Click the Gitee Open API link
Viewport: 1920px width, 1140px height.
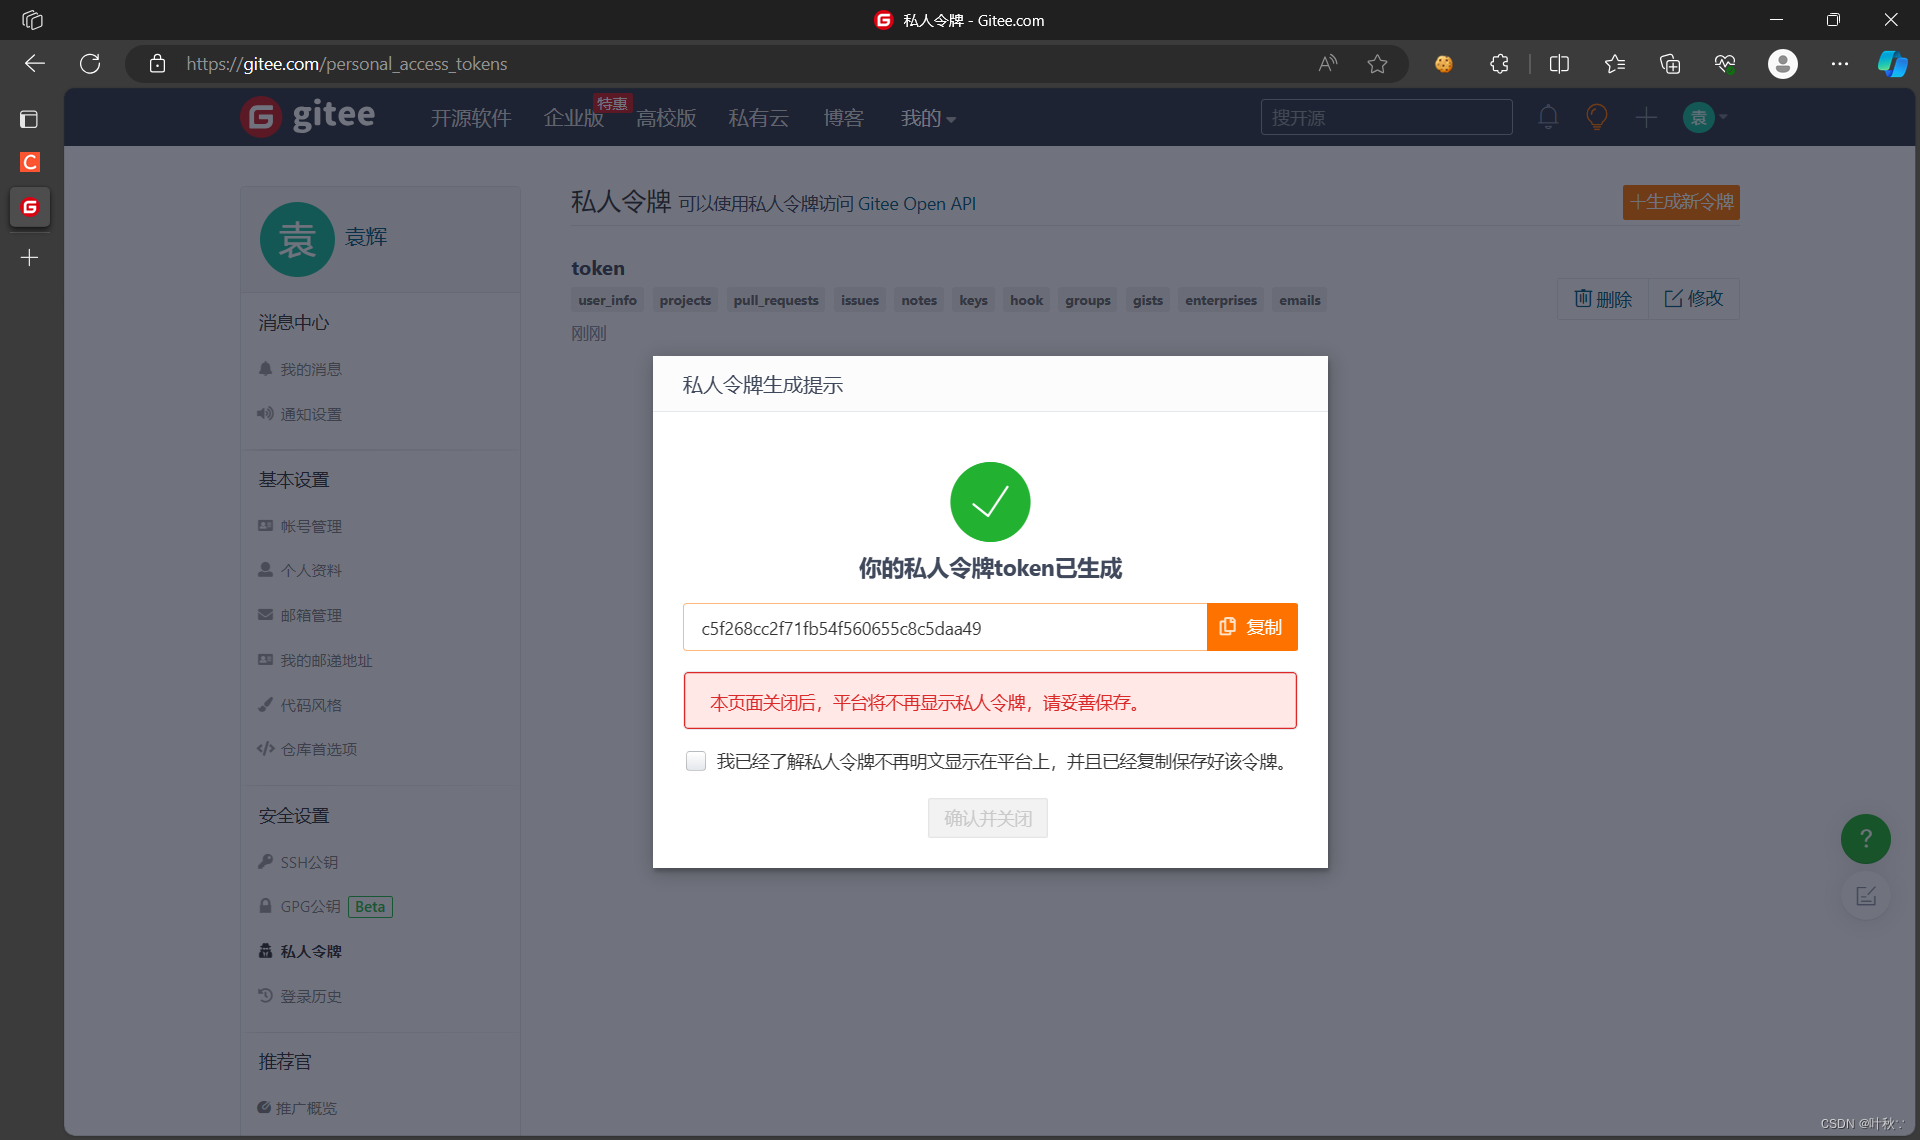(x=916, y=204)
